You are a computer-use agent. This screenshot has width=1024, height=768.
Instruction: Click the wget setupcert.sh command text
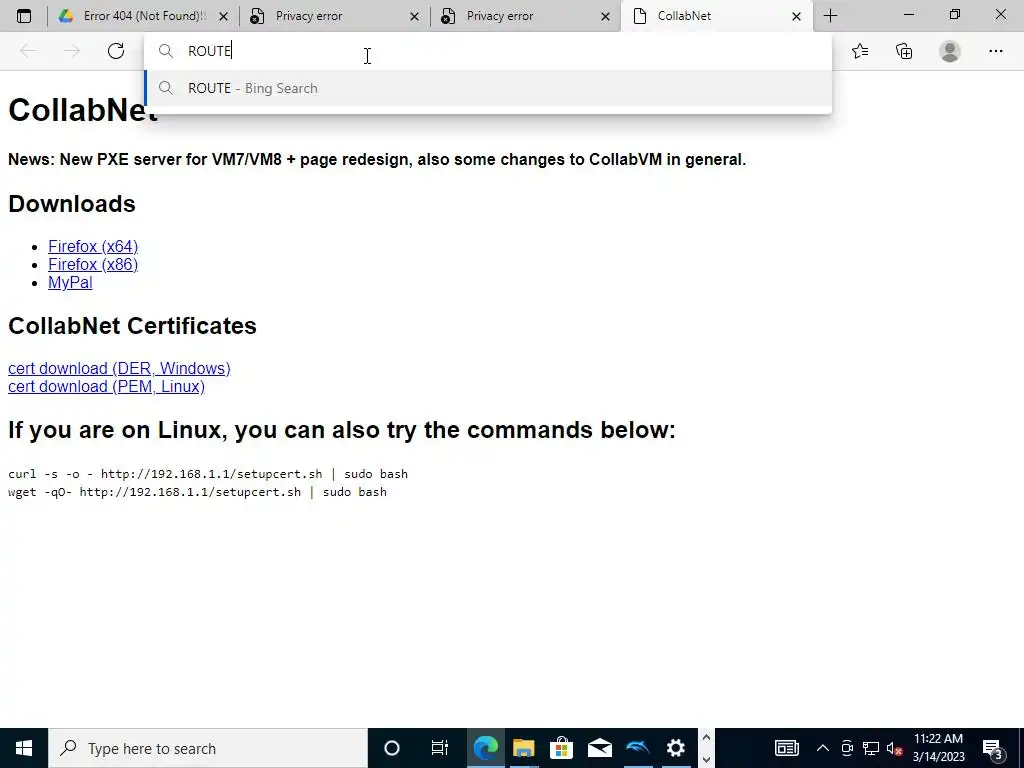[197, 492]
